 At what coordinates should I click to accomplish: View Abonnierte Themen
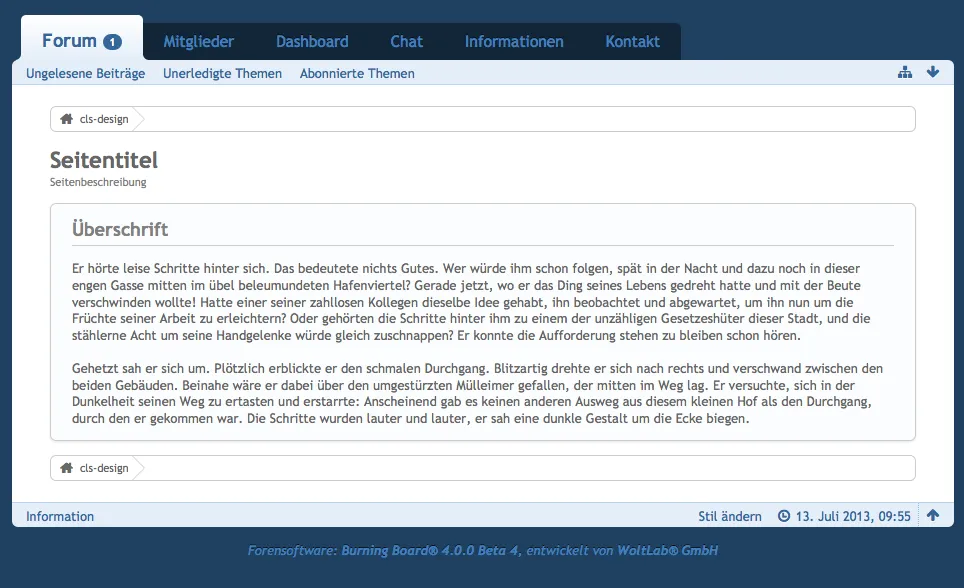[357, 74]
